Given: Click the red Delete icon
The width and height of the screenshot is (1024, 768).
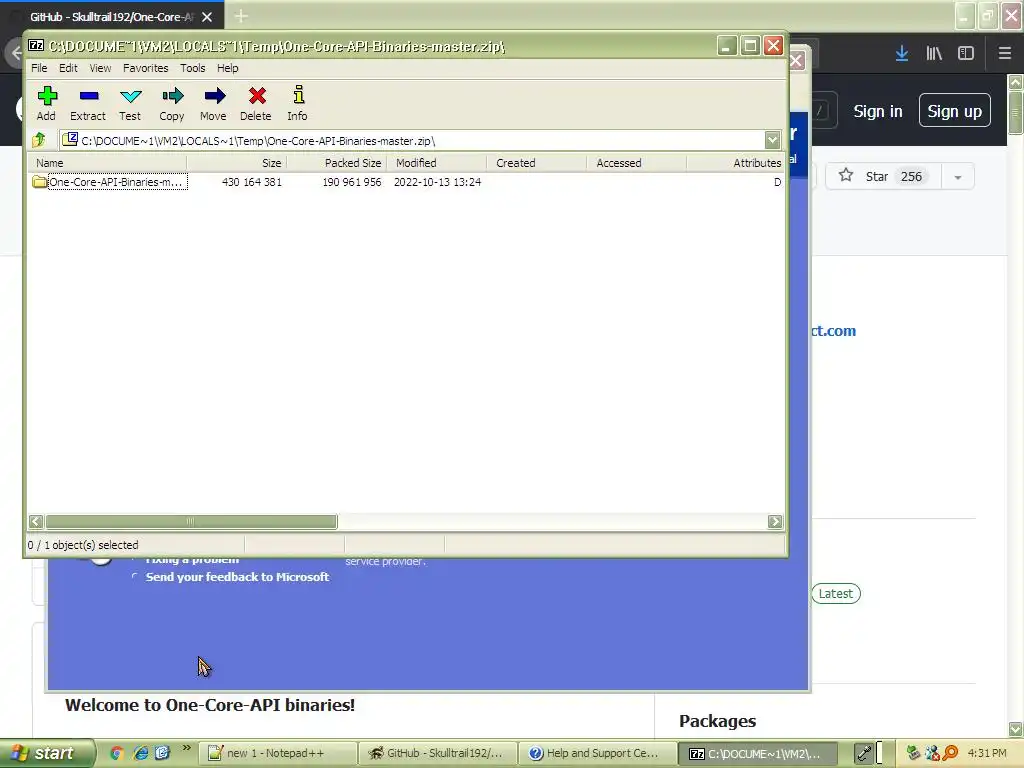Looking at the screenshot, I should (256, 103).
